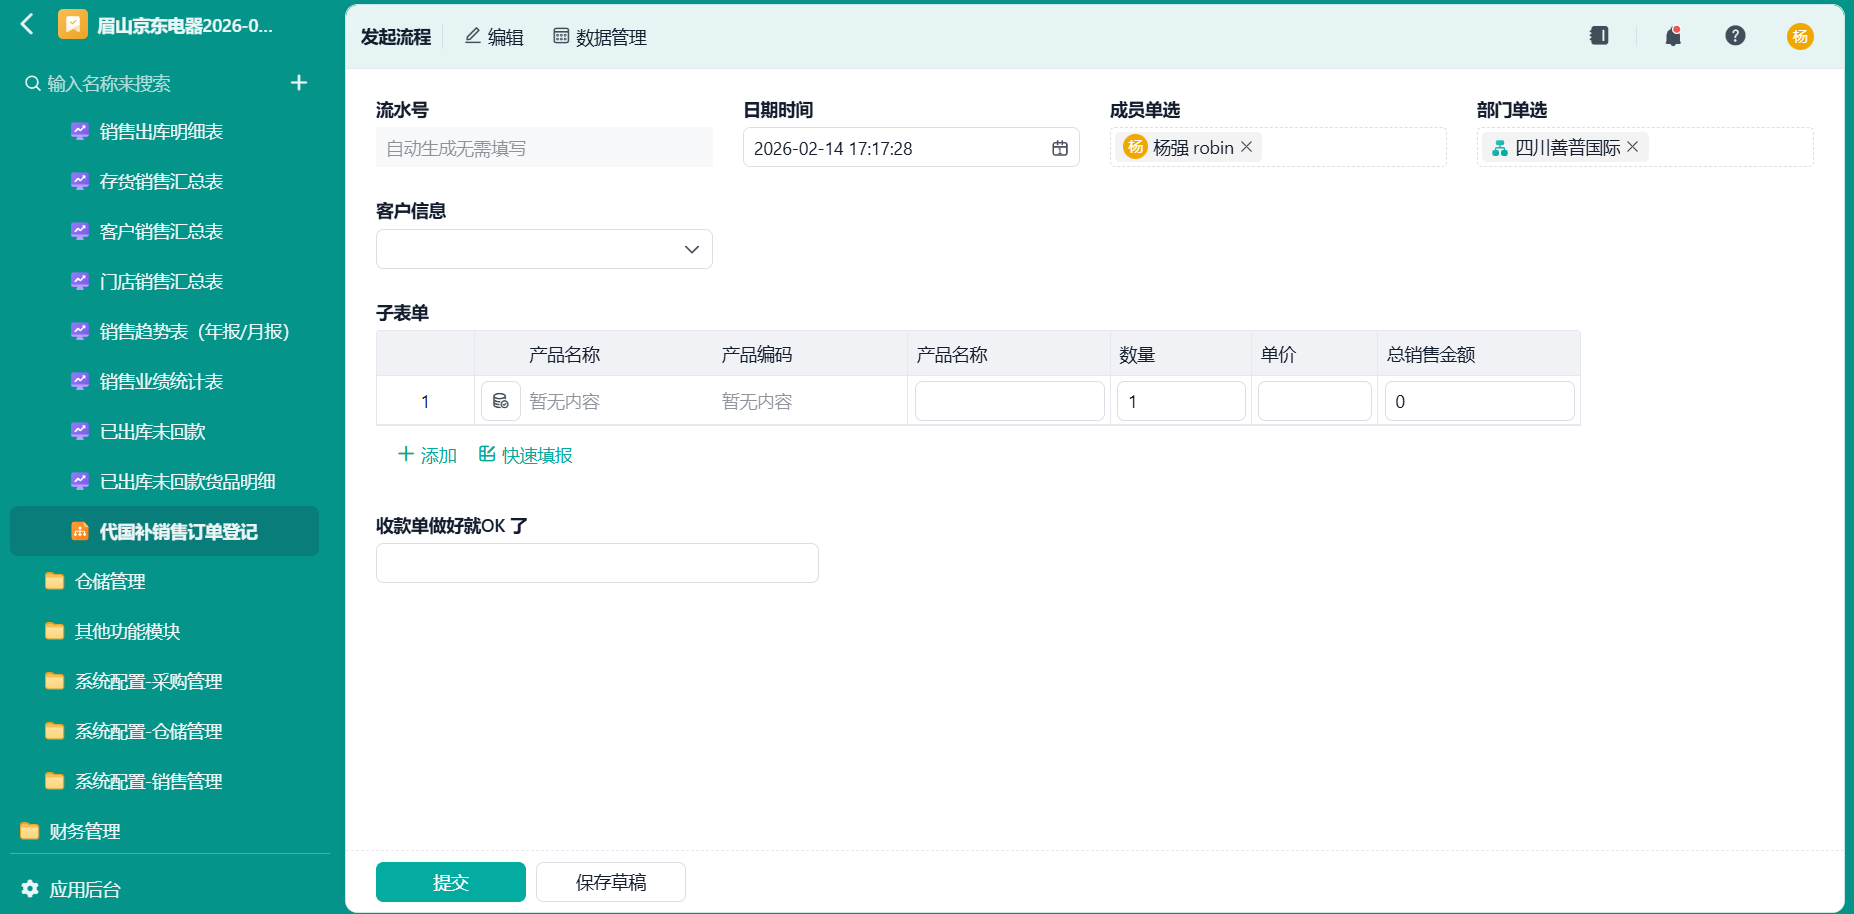
Task: Click the dark notebook icon in top bar
Action: 1599,36
